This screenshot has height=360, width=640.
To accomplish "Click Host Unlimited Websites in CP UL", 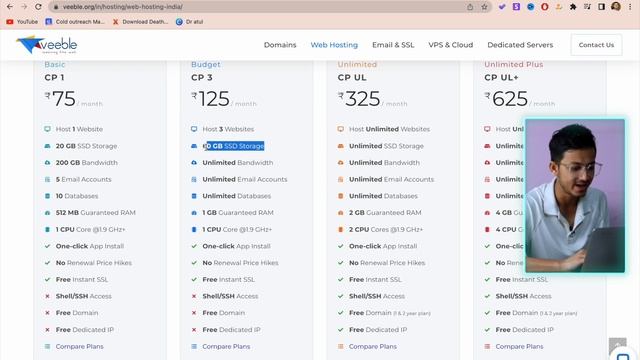I will coord(389,129).
